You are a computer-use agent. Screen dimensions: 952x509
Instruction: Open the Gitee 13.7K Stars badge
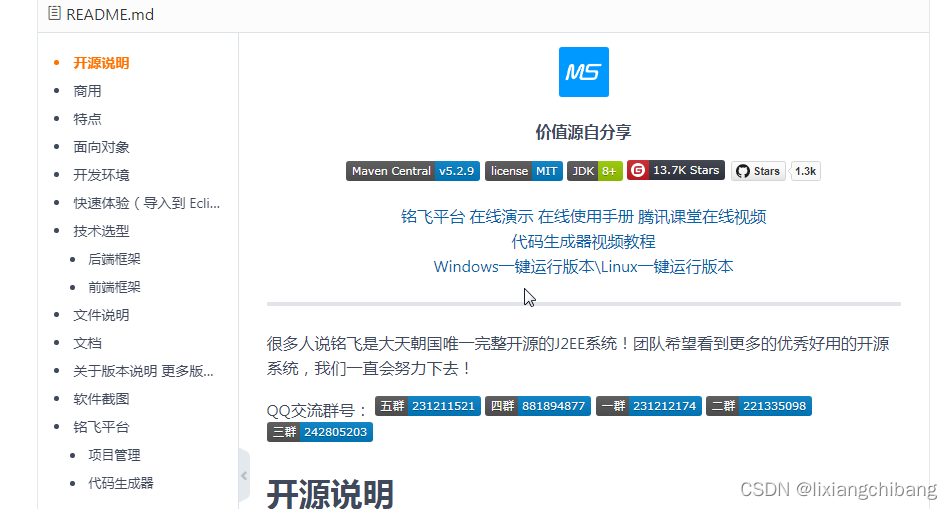(676, 170)
